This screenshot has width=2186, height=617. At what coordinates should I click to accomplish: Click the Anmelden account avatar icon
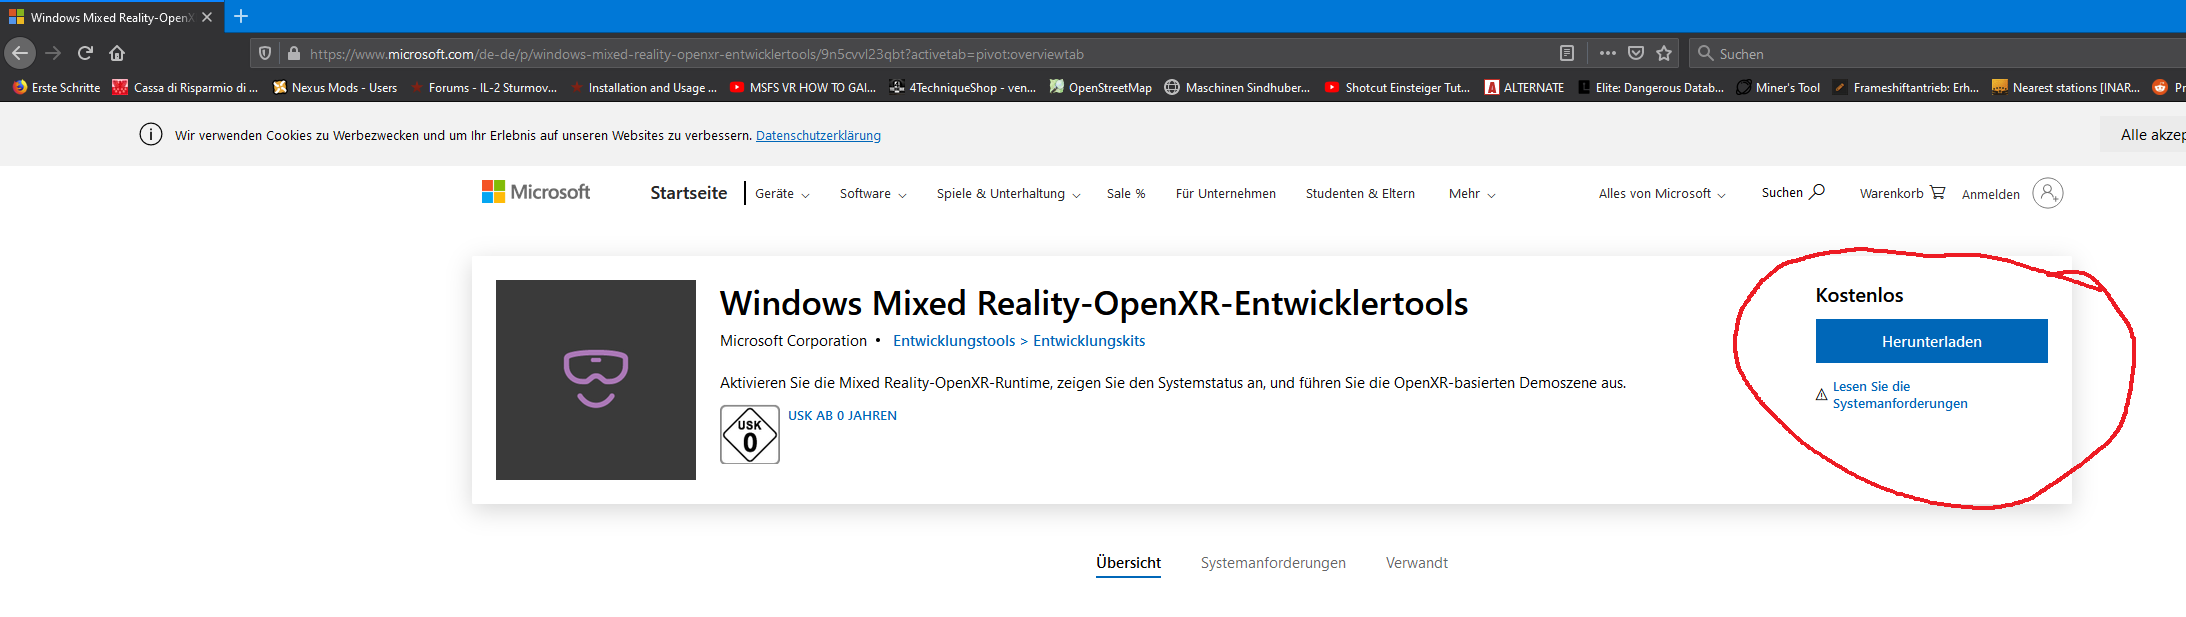(2048, 193)
